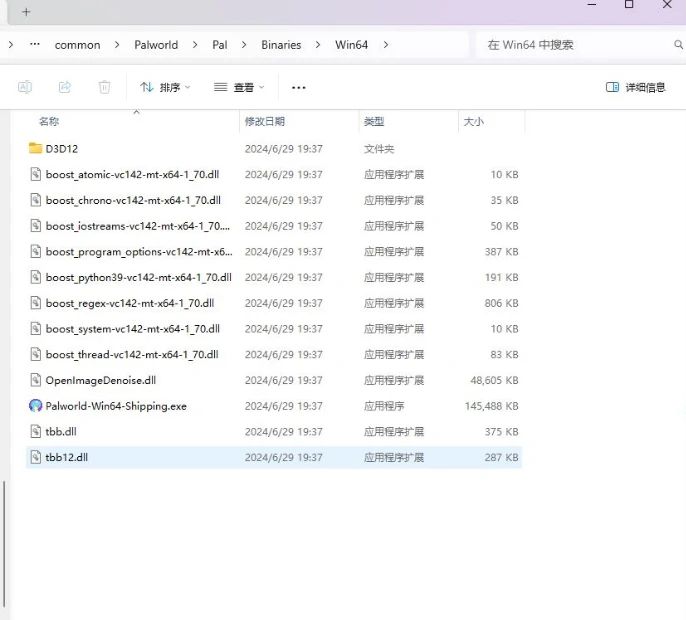Screen dimensions: 686x620
Task: Select the OpenImageDenoise.dll file
Action: click(x=100, y=380)
